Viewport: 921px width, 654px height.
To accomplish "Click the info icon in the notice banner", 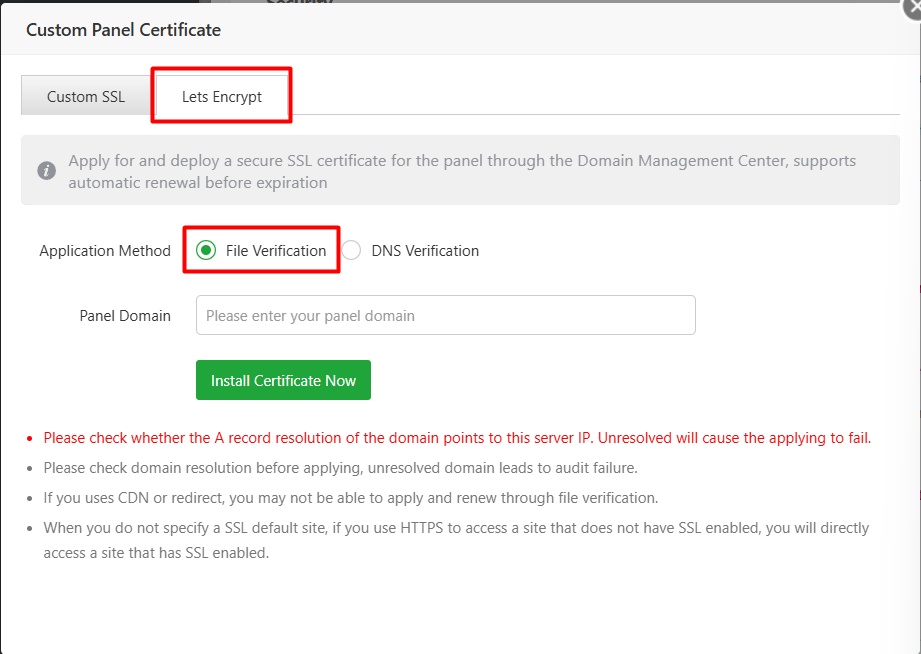I will coord(46,171).
